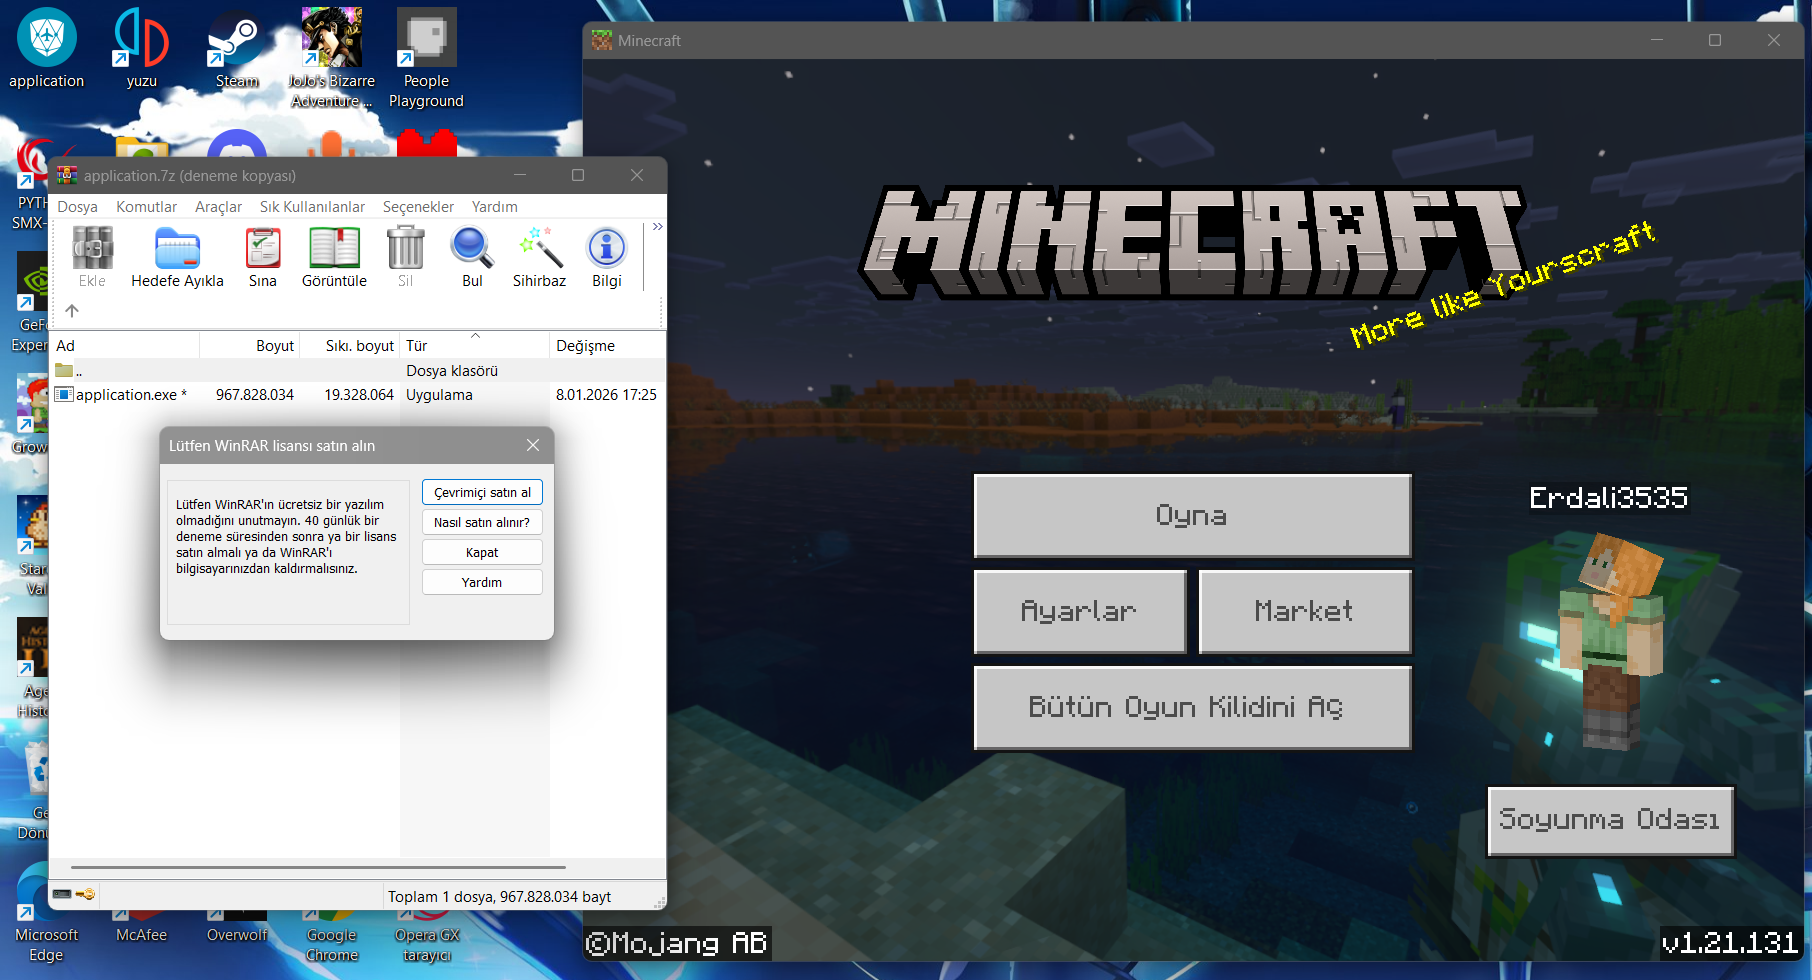This screenshot has height=980, width=1812.
Task: Click the Minecraft character skin preview
Action: pyautogui.click(x=1612, y=640)
